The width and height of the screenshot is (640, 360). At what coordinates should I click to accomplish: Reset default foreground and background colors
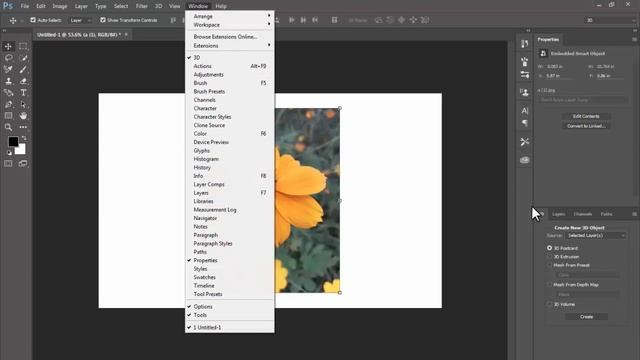pyautogui.click(x=9, y=153)
